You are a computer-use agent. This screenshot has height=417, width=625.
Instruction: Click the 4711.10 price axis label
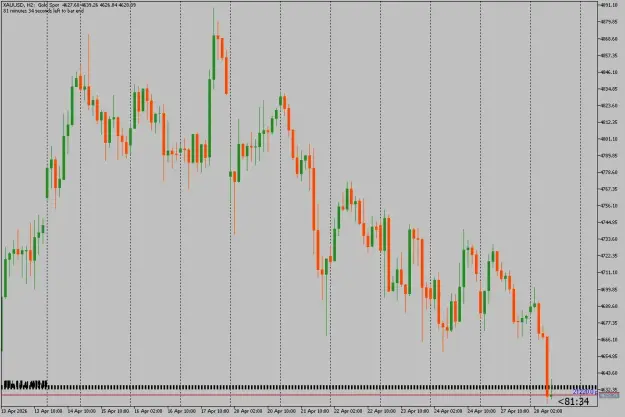[609, 272]
